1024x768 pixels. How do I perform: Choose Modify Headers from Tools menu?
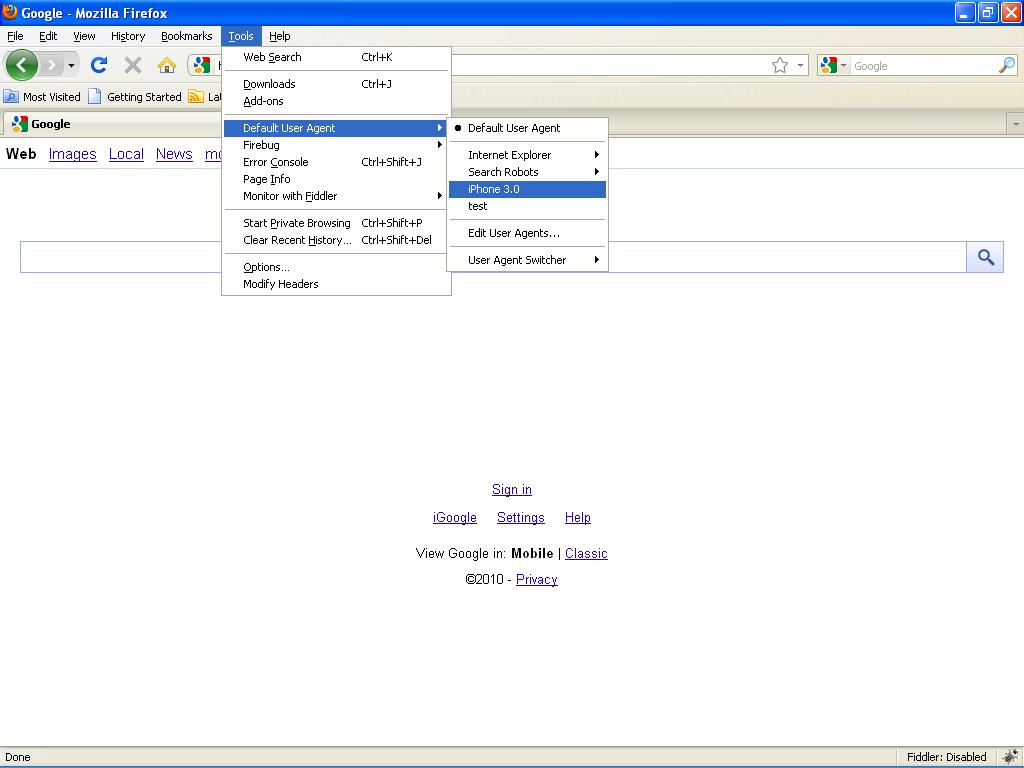(x=280, y=284)
